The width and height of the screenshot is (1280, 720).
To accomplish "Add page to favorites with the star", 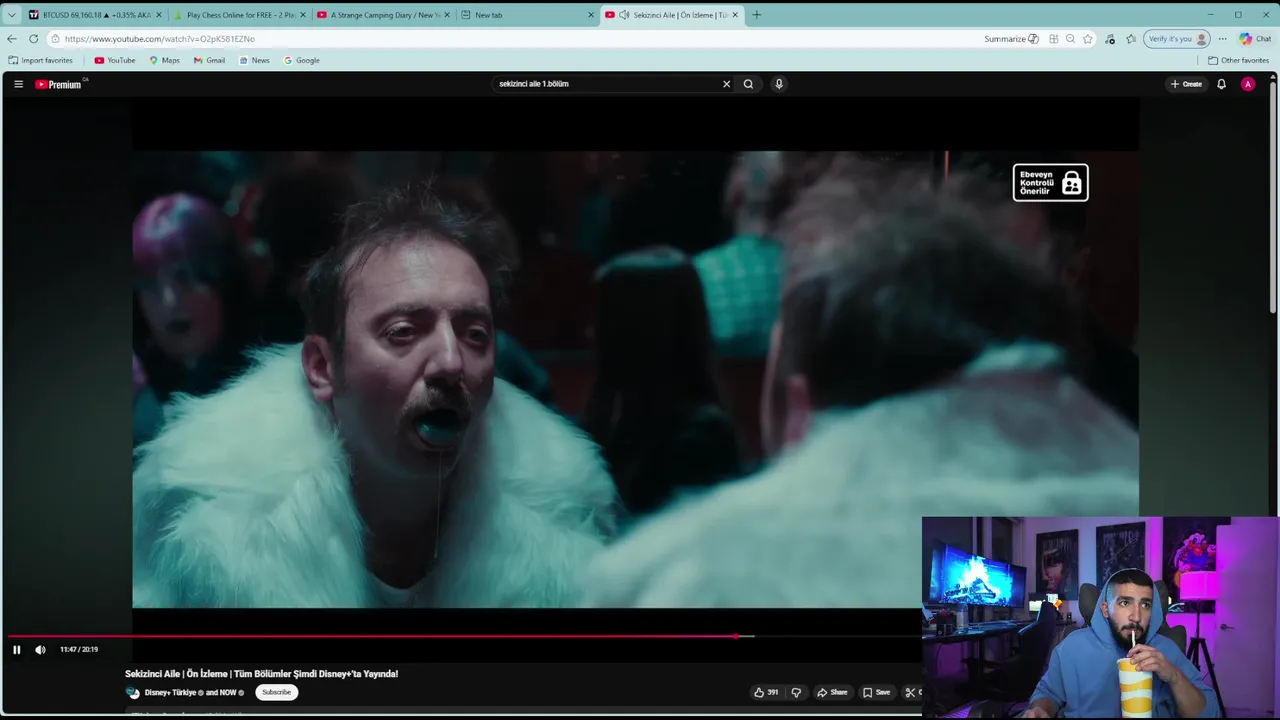I will [1087, 39].
